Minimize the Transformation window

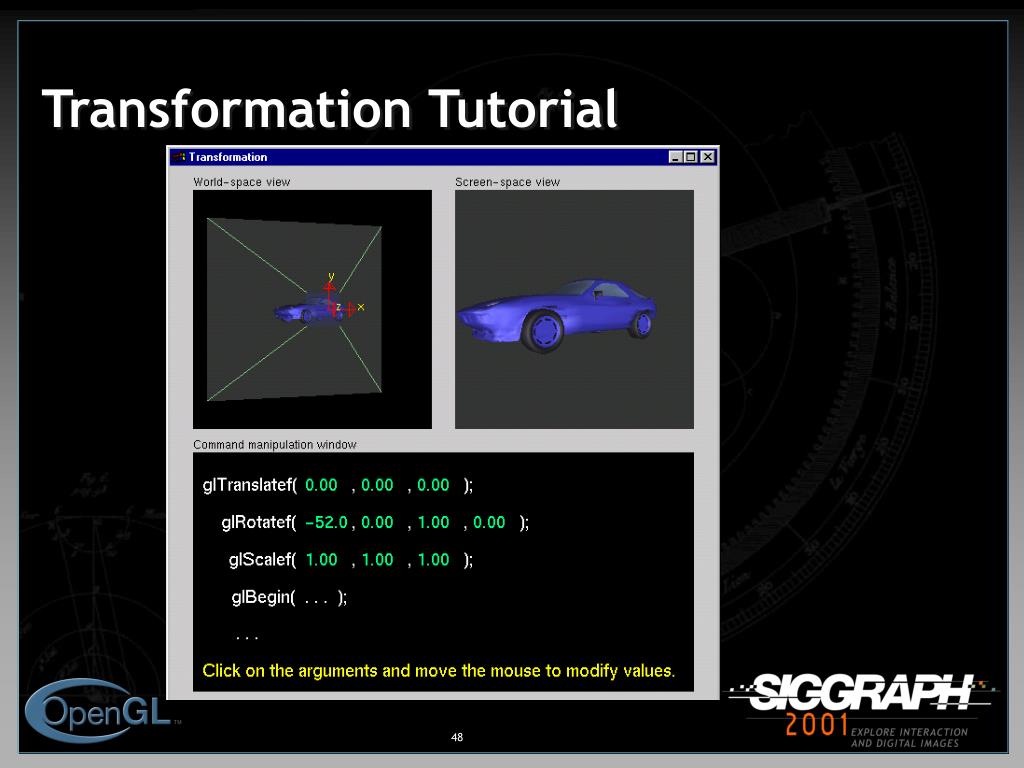(x=676, y=157)
